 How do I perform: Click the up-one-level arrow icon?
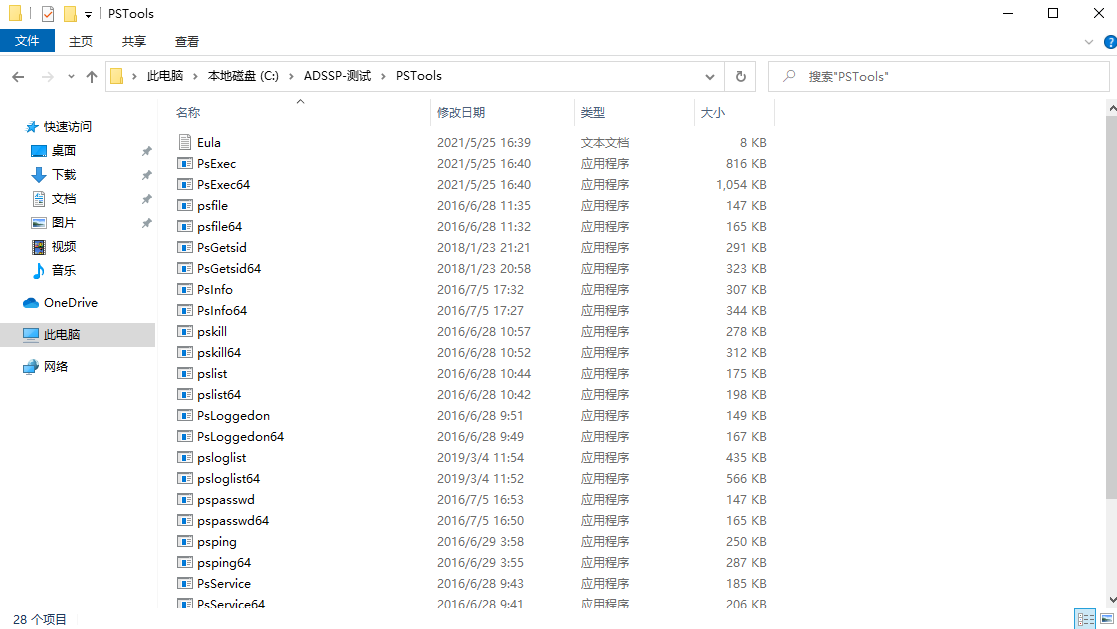click(x=92, y=77)
